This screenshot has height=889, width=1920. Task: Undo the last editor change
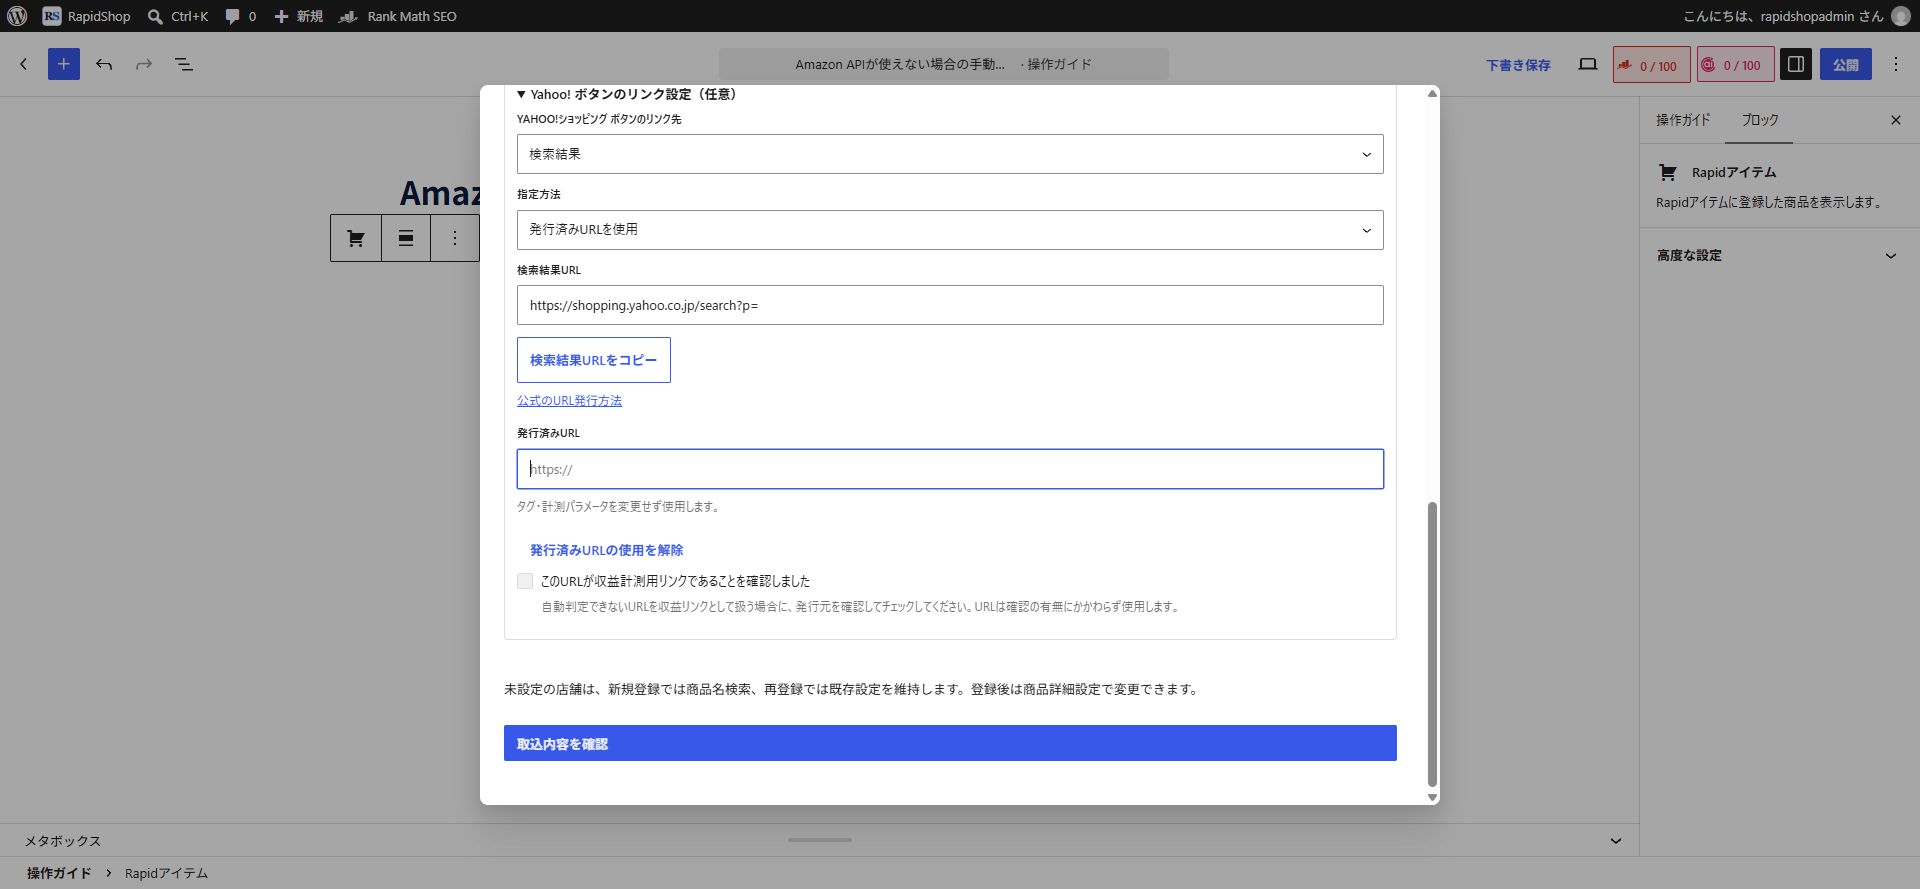click(x=104, y=64)
